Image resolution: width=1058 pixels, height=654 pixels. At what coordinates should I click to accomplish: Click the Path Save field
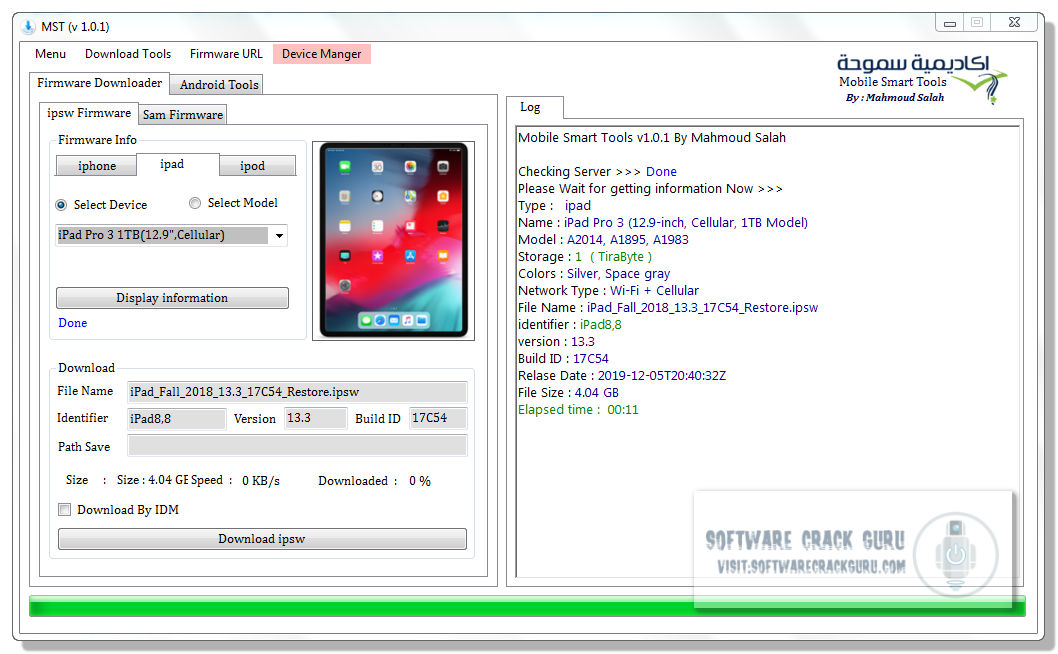(297, 446)
